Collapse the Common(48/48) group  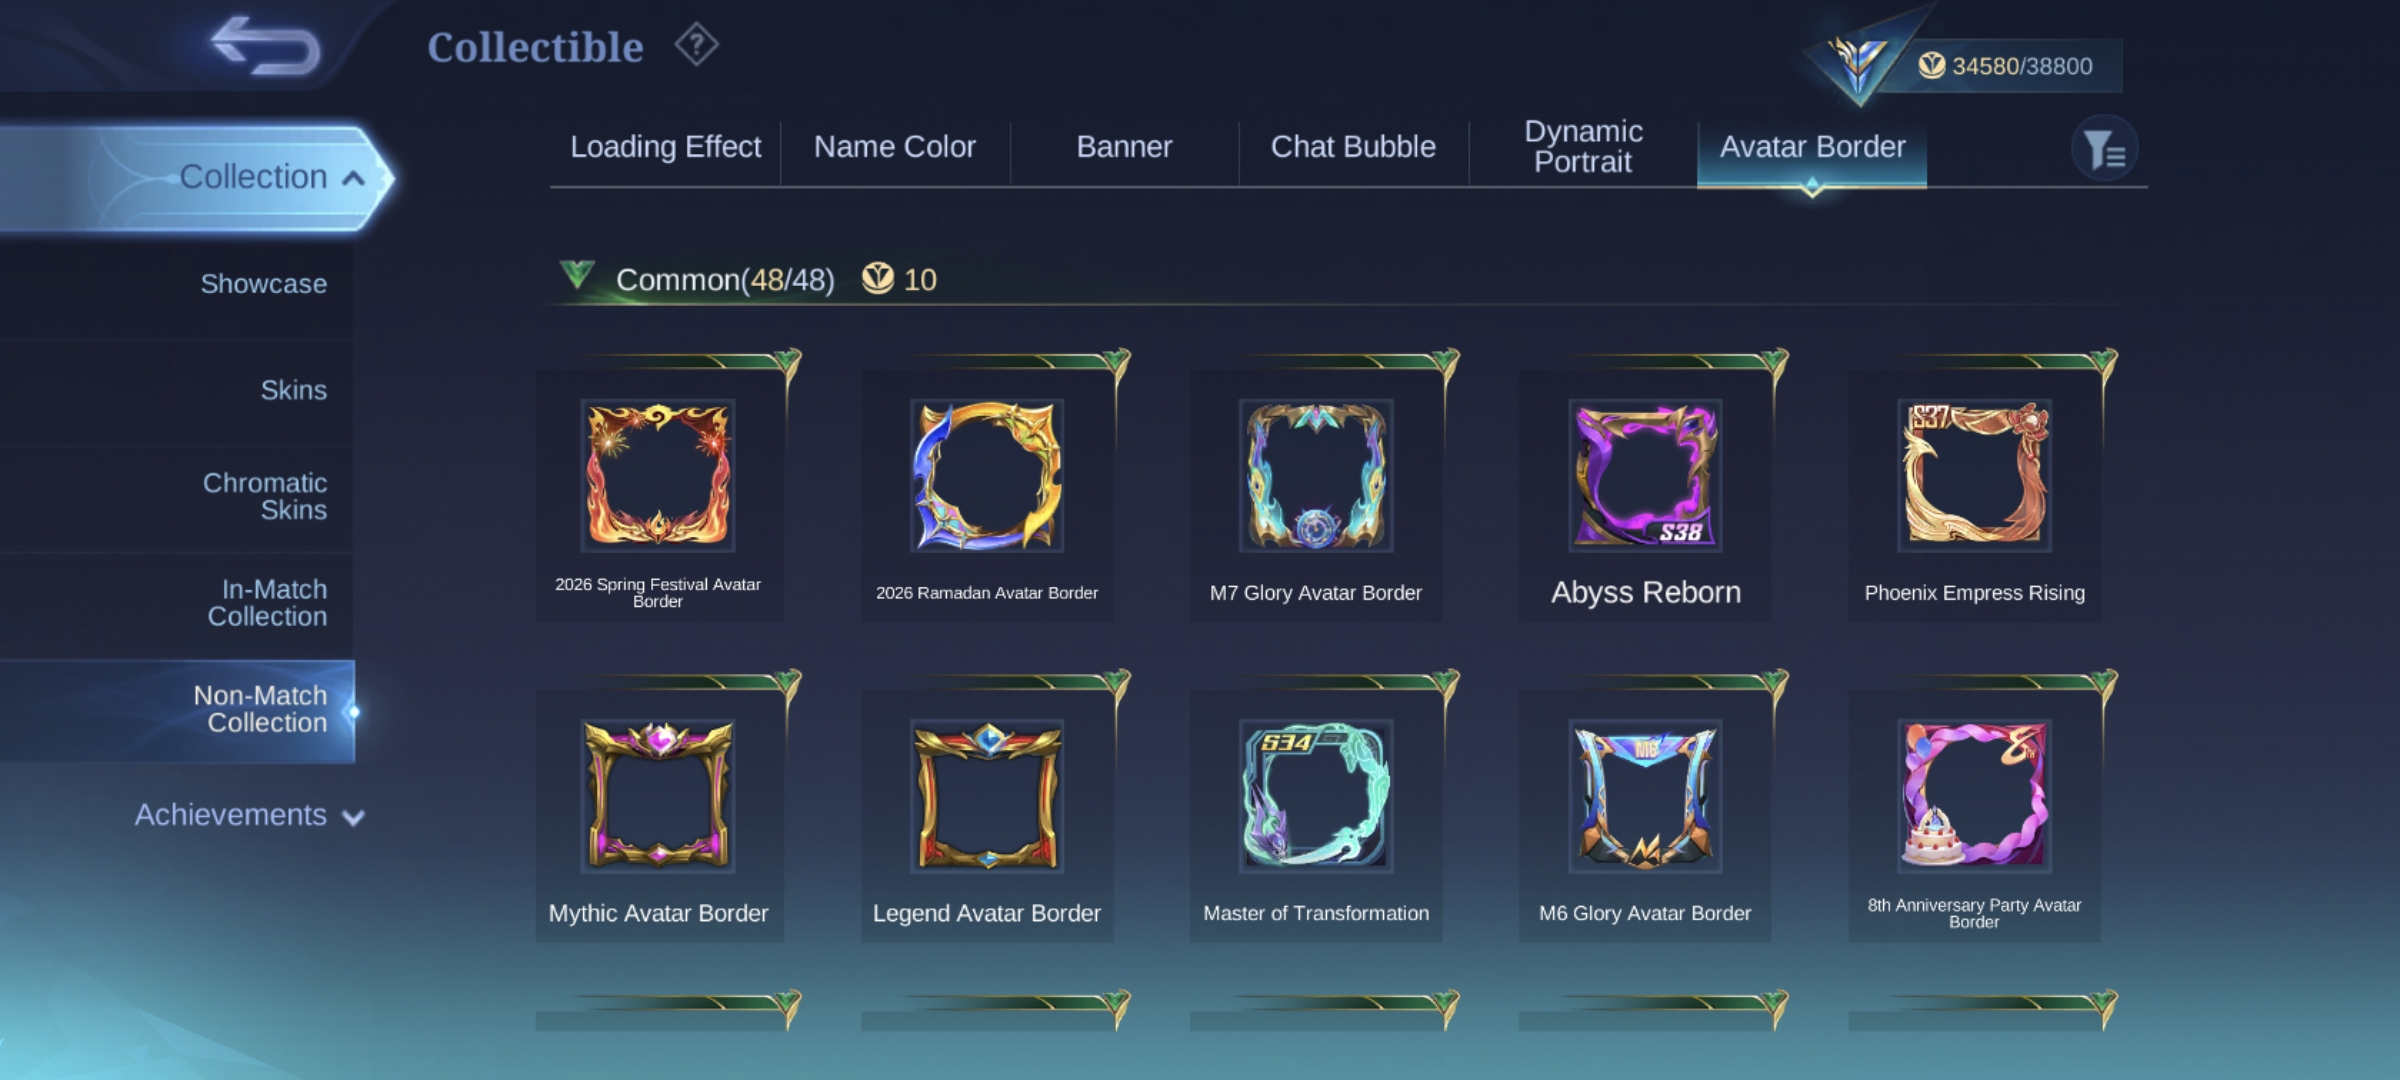pyautogui.click(x=577, y=275)
